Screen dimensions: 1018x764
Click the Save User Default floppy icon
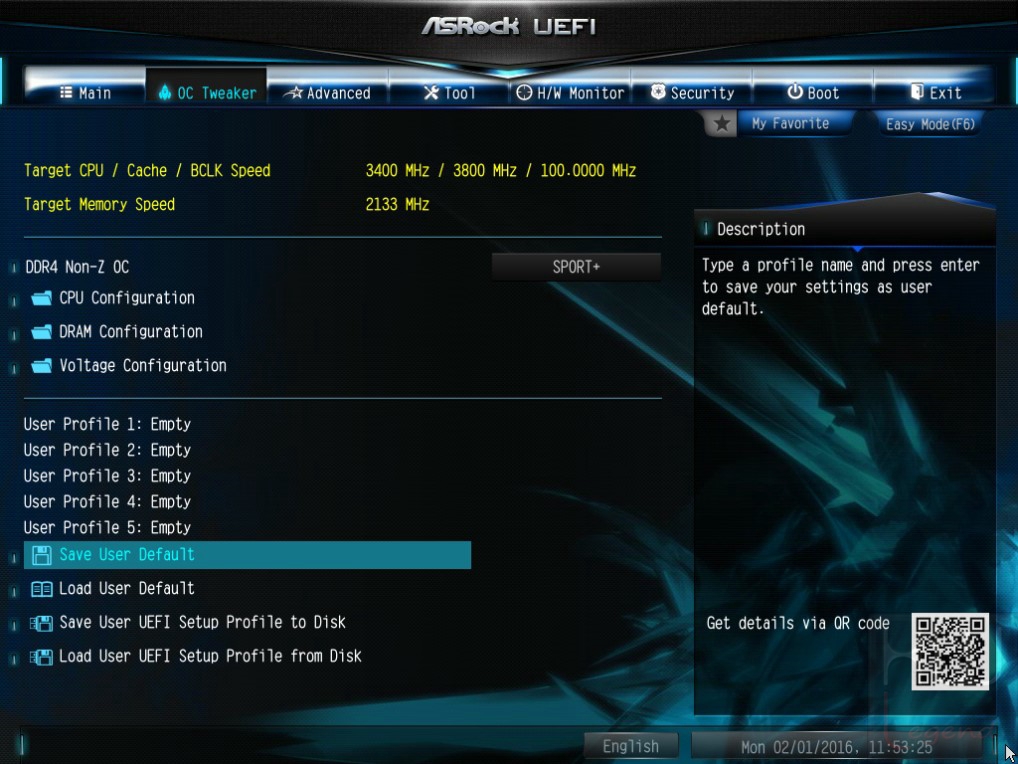pyautogui.click(x=42, y=555)
